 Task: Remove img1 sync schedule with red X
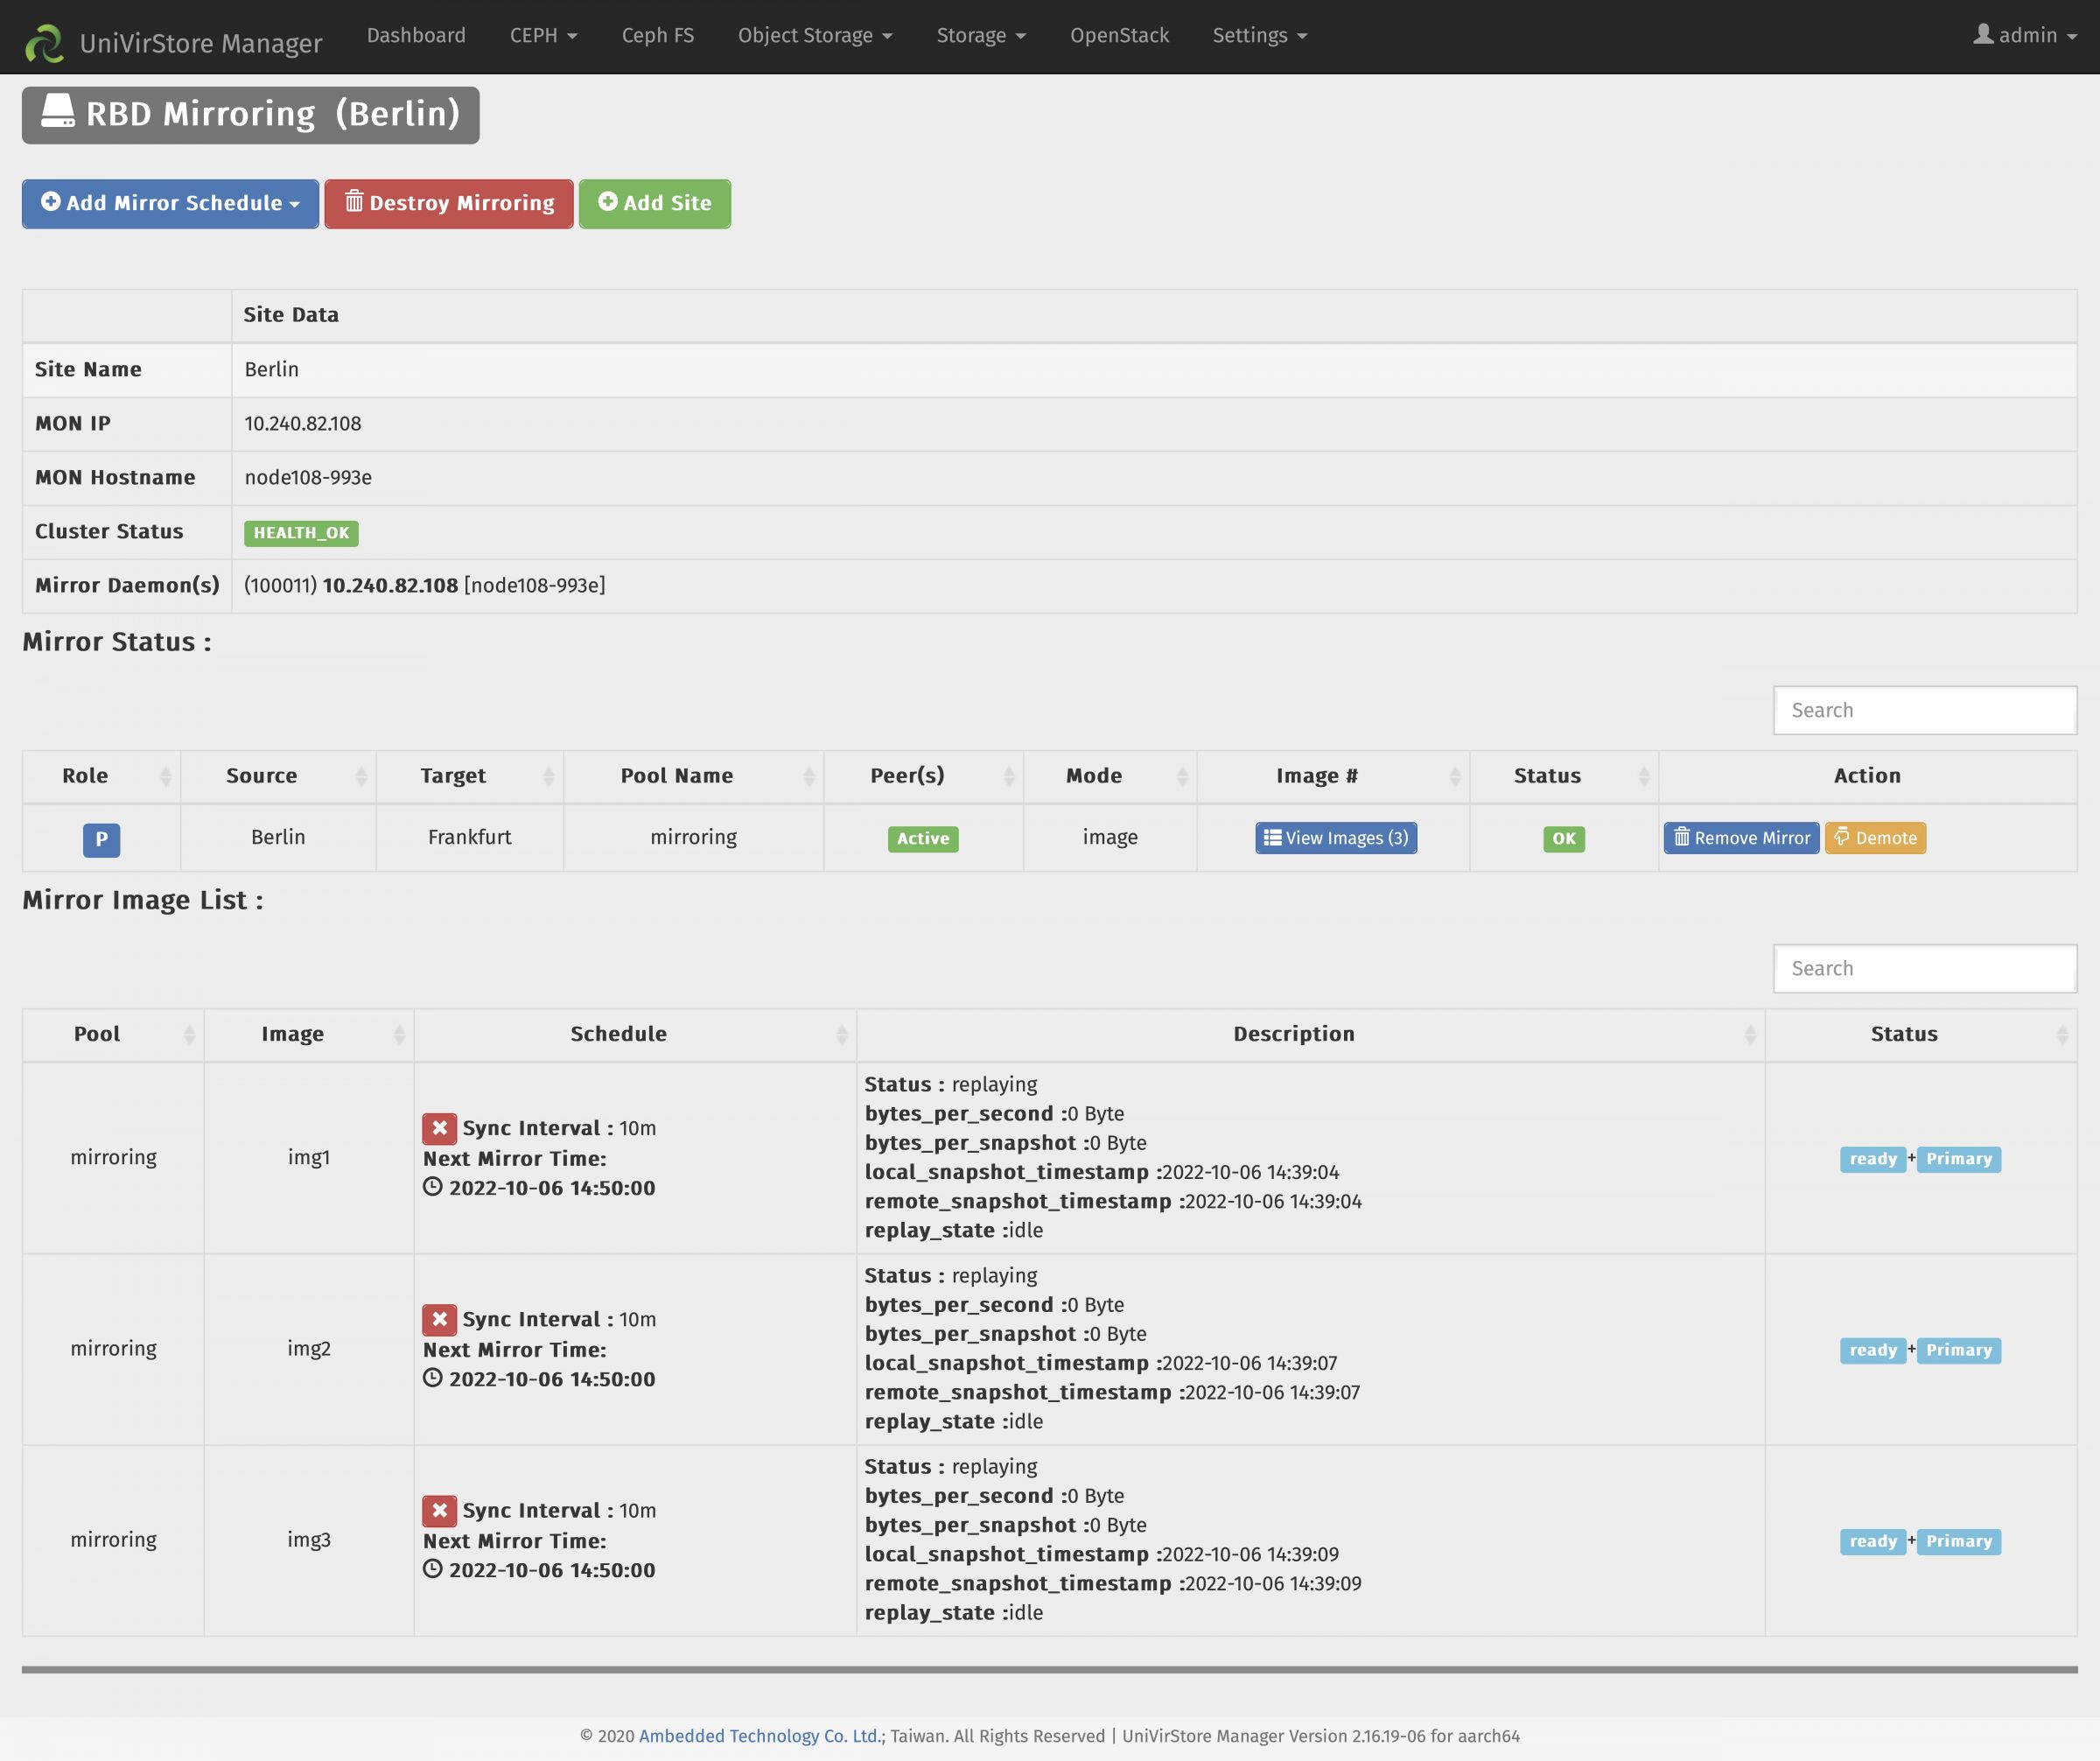click(439, 1128)
